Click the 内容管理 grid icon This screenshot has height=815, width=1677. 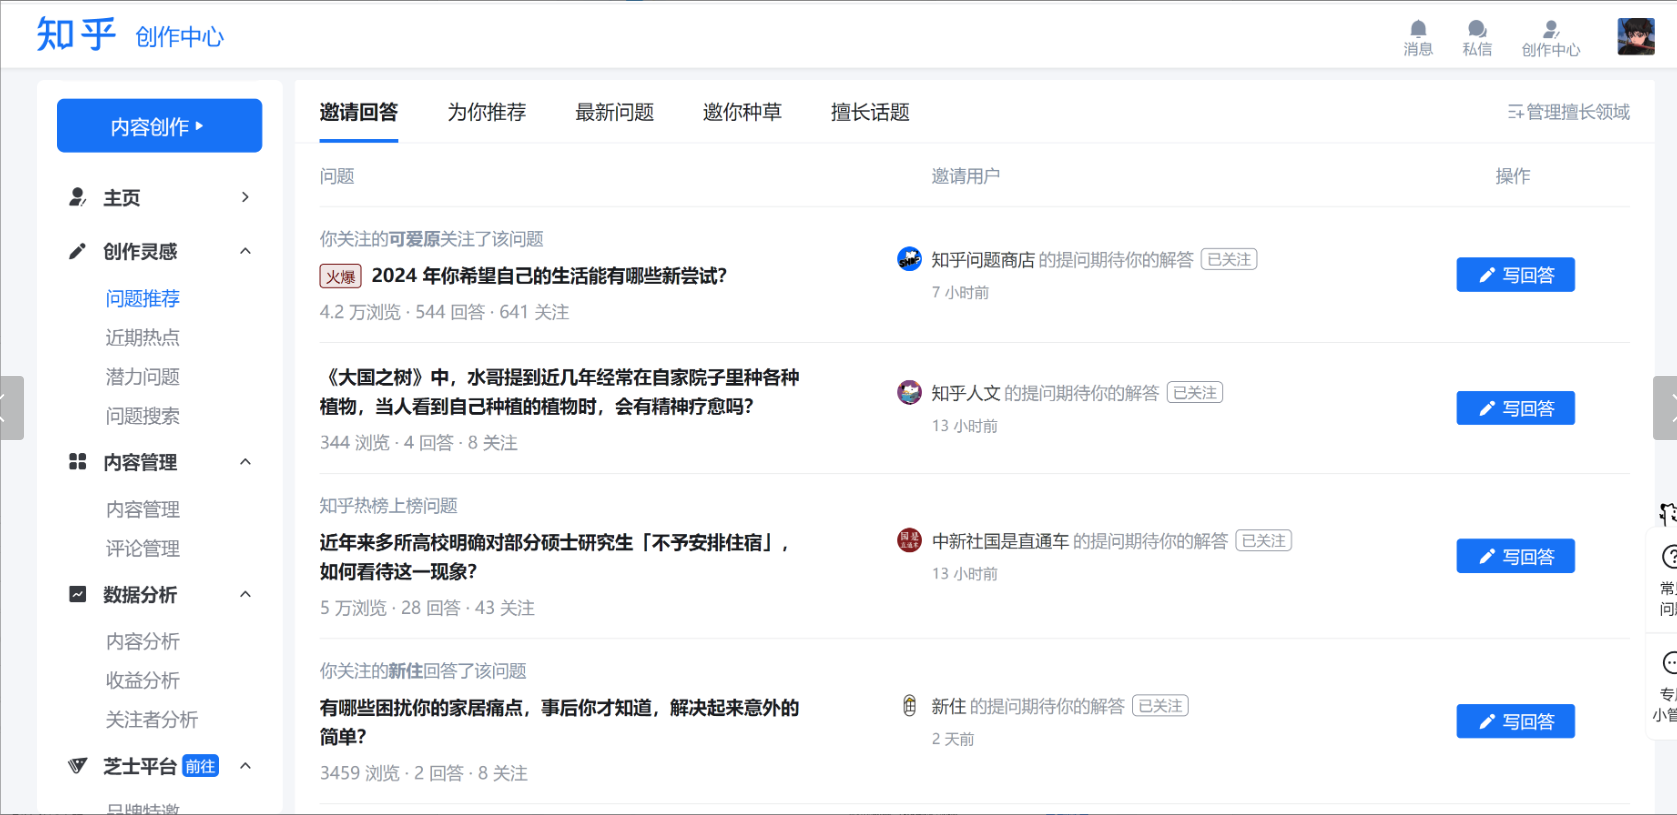pyautogui.click(x=77, y=462)
